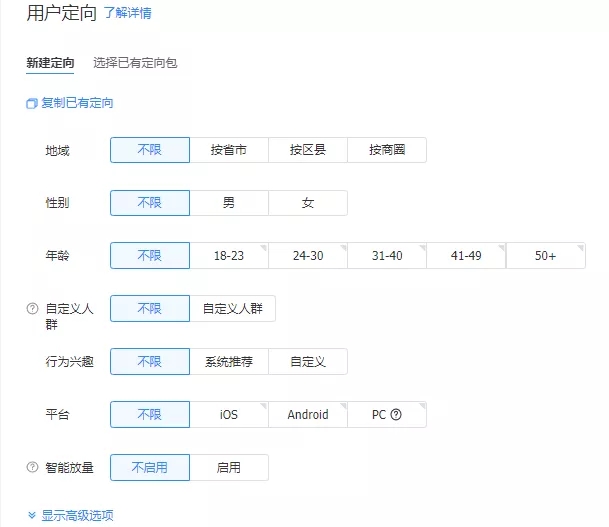Open the 了解详情 link
The height and width of the screenshot is (527, 609).
click(x=128, y=13)
